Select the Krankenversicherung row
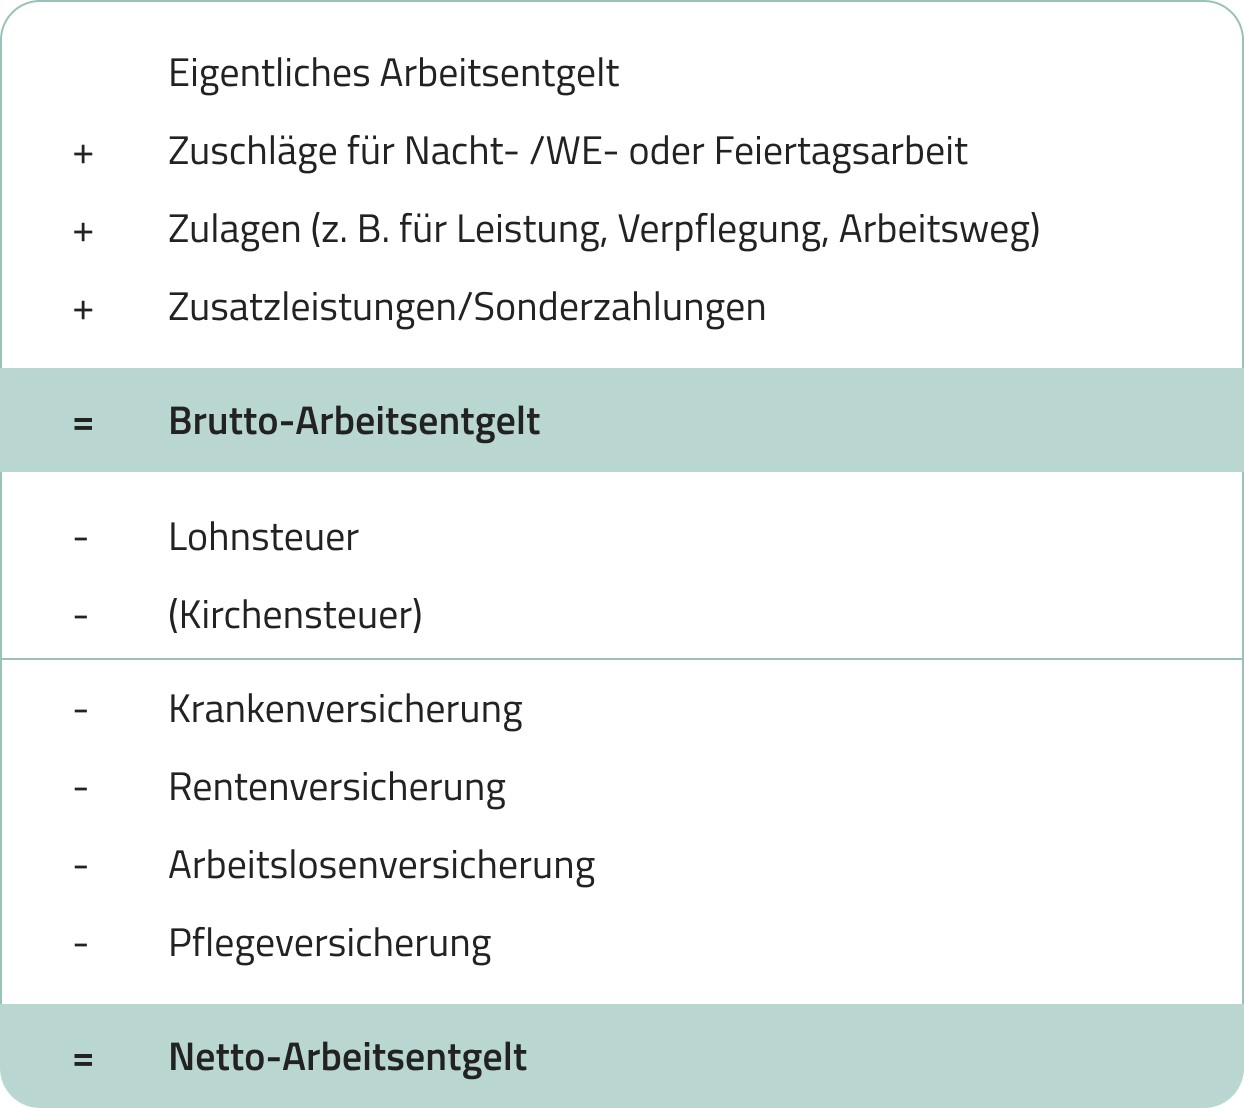Viewport: 1244px width, 1108px height. click(x=345, y=710)
